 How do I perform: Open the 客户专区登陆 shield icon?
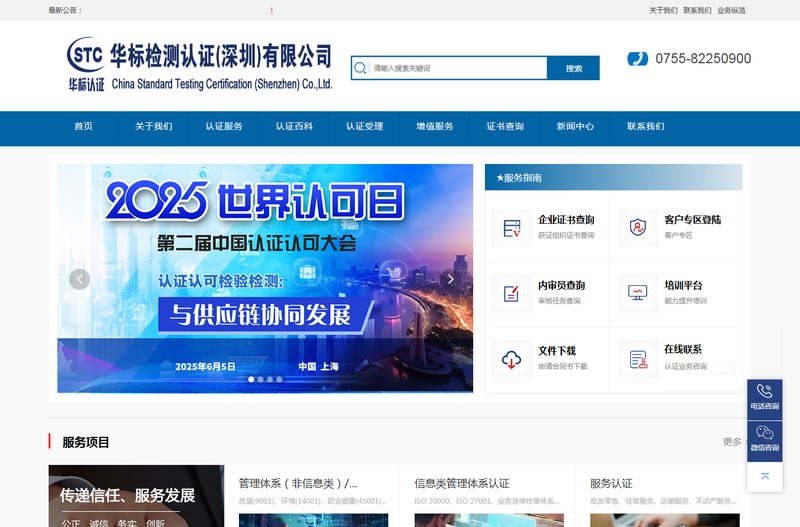click(638, 228)
